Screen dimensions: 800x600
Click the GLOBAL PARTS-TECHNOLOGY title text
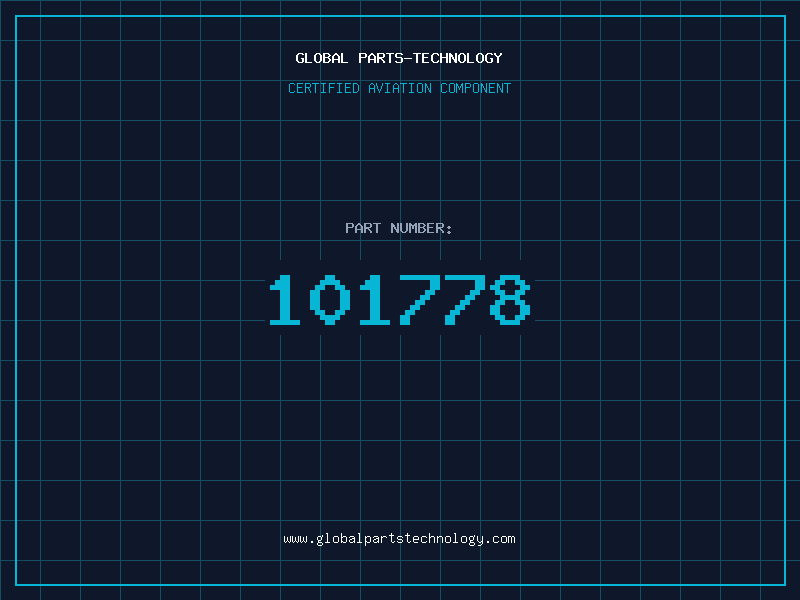click(x=399, y=58)
